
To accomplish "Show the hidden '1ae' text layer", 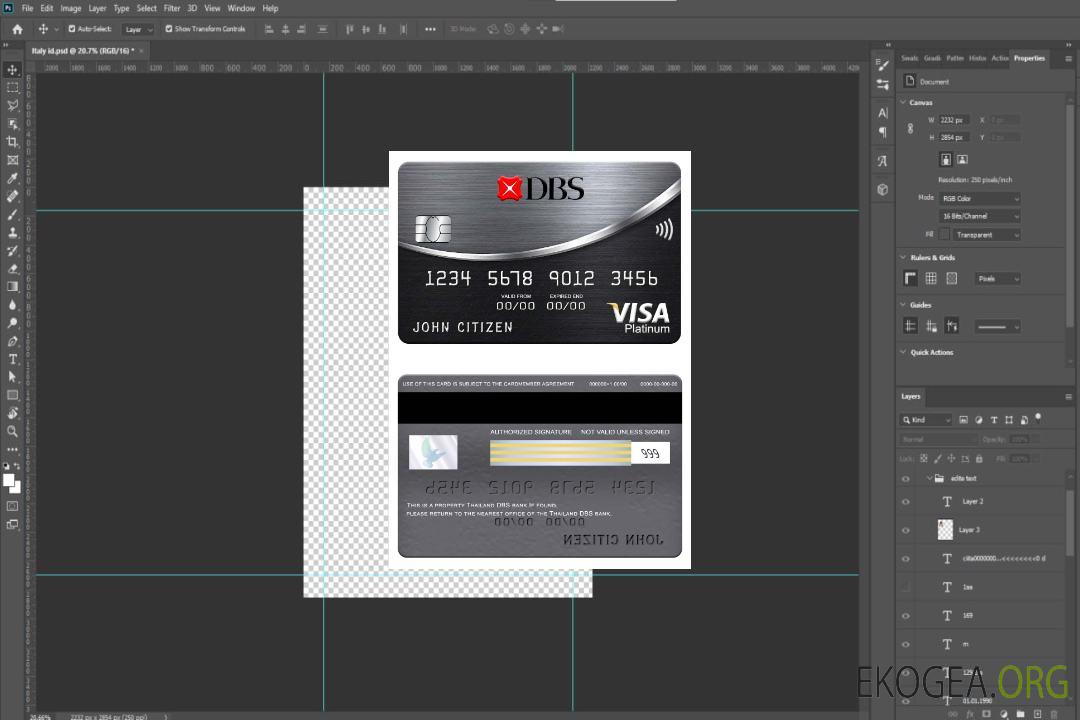I will pos(906,587).
